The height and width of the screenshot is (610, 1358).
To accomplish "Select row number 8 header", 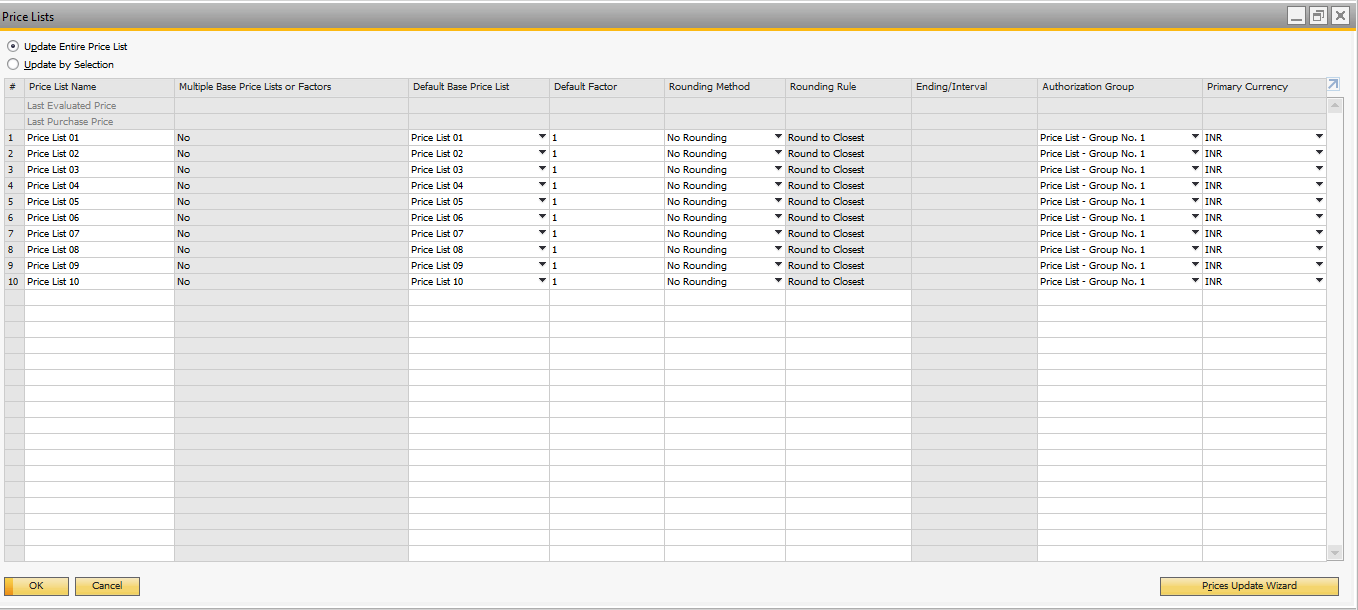I will coord(13,250).
